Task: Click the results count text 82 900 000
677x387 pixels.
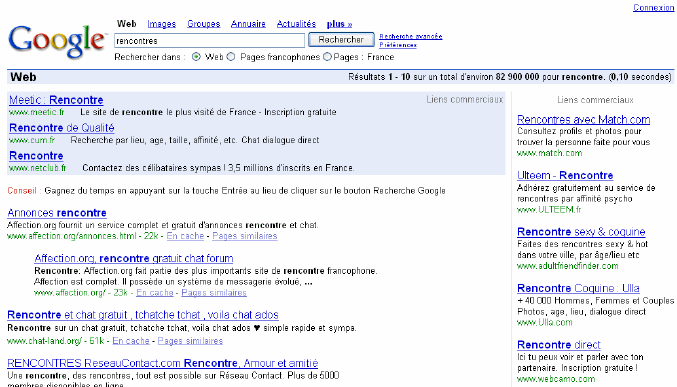Action: tap(517, 77)
